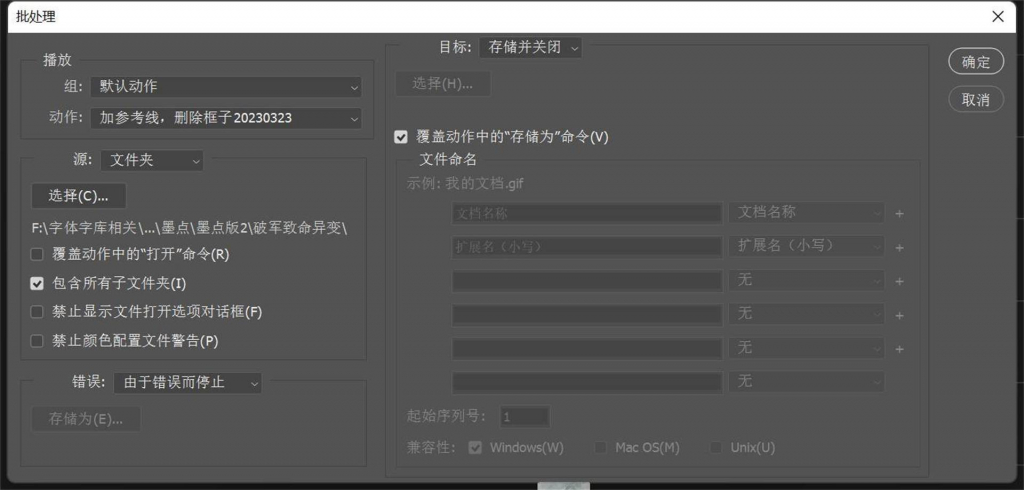Enable 禁止颜色配置文件警告(P) checkbox

click(x=37, y=341)
